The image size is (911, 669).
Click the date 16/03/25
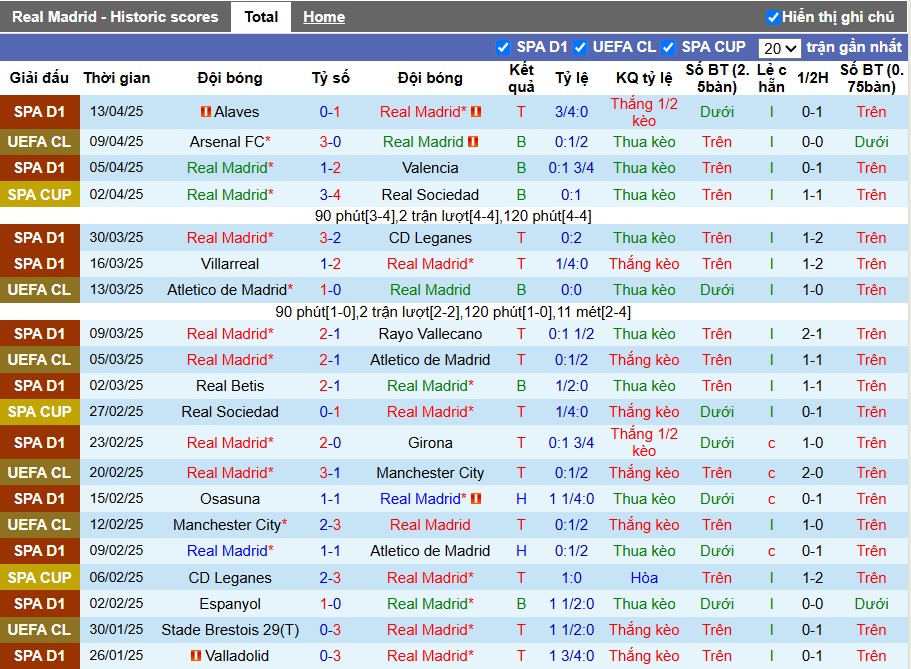116,263
